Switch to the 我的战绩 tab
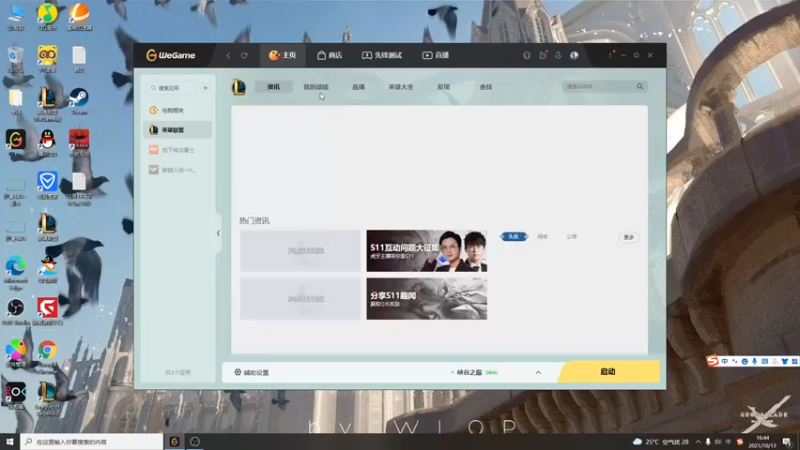This screenshot has width=800, height=450. (316, 87)
